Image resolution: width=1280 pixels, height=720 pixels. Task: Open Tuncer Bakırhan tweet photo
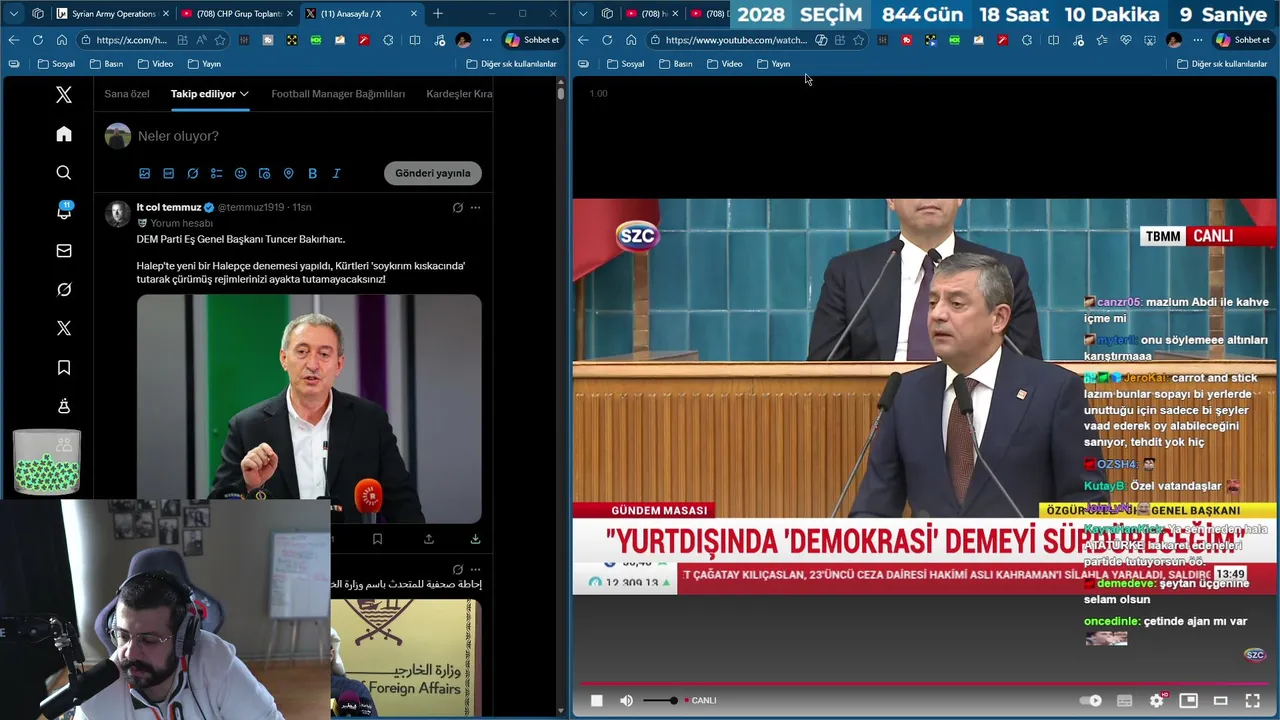pos(309,409)
